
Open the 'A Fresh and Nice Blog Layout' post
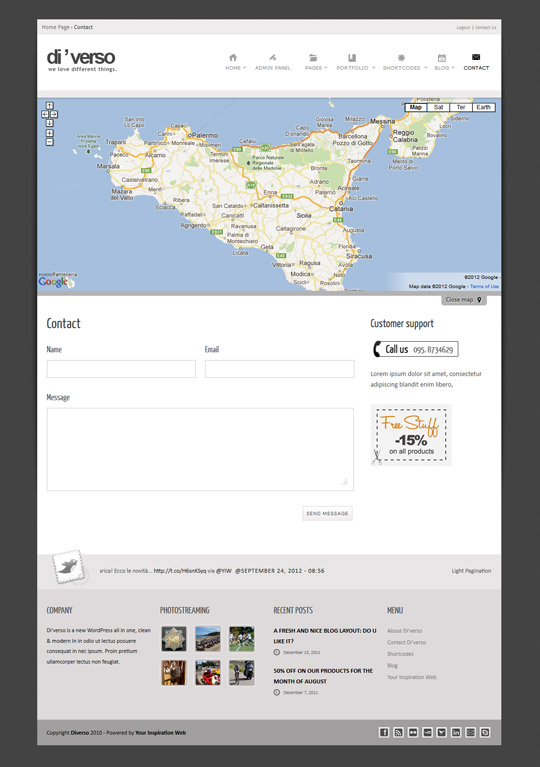coord(325,635)
